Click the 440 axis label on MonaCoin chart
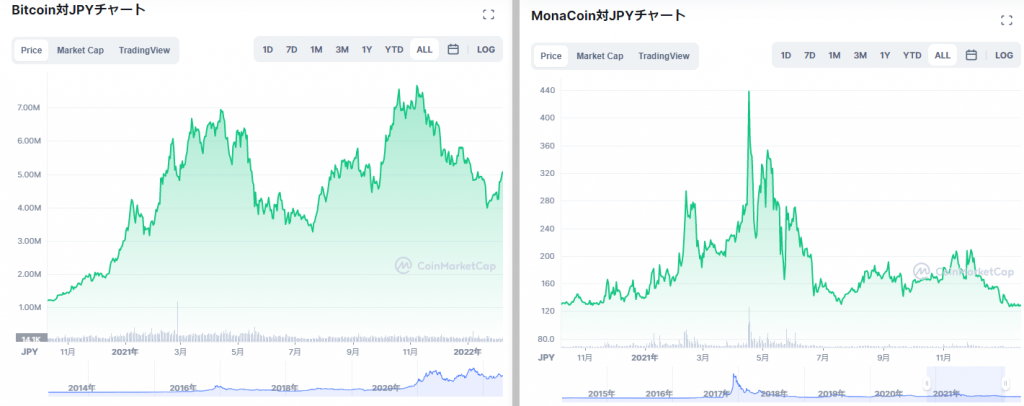Image resolution: width=1024 pixels, height=406 pixels. pos(547,91)
